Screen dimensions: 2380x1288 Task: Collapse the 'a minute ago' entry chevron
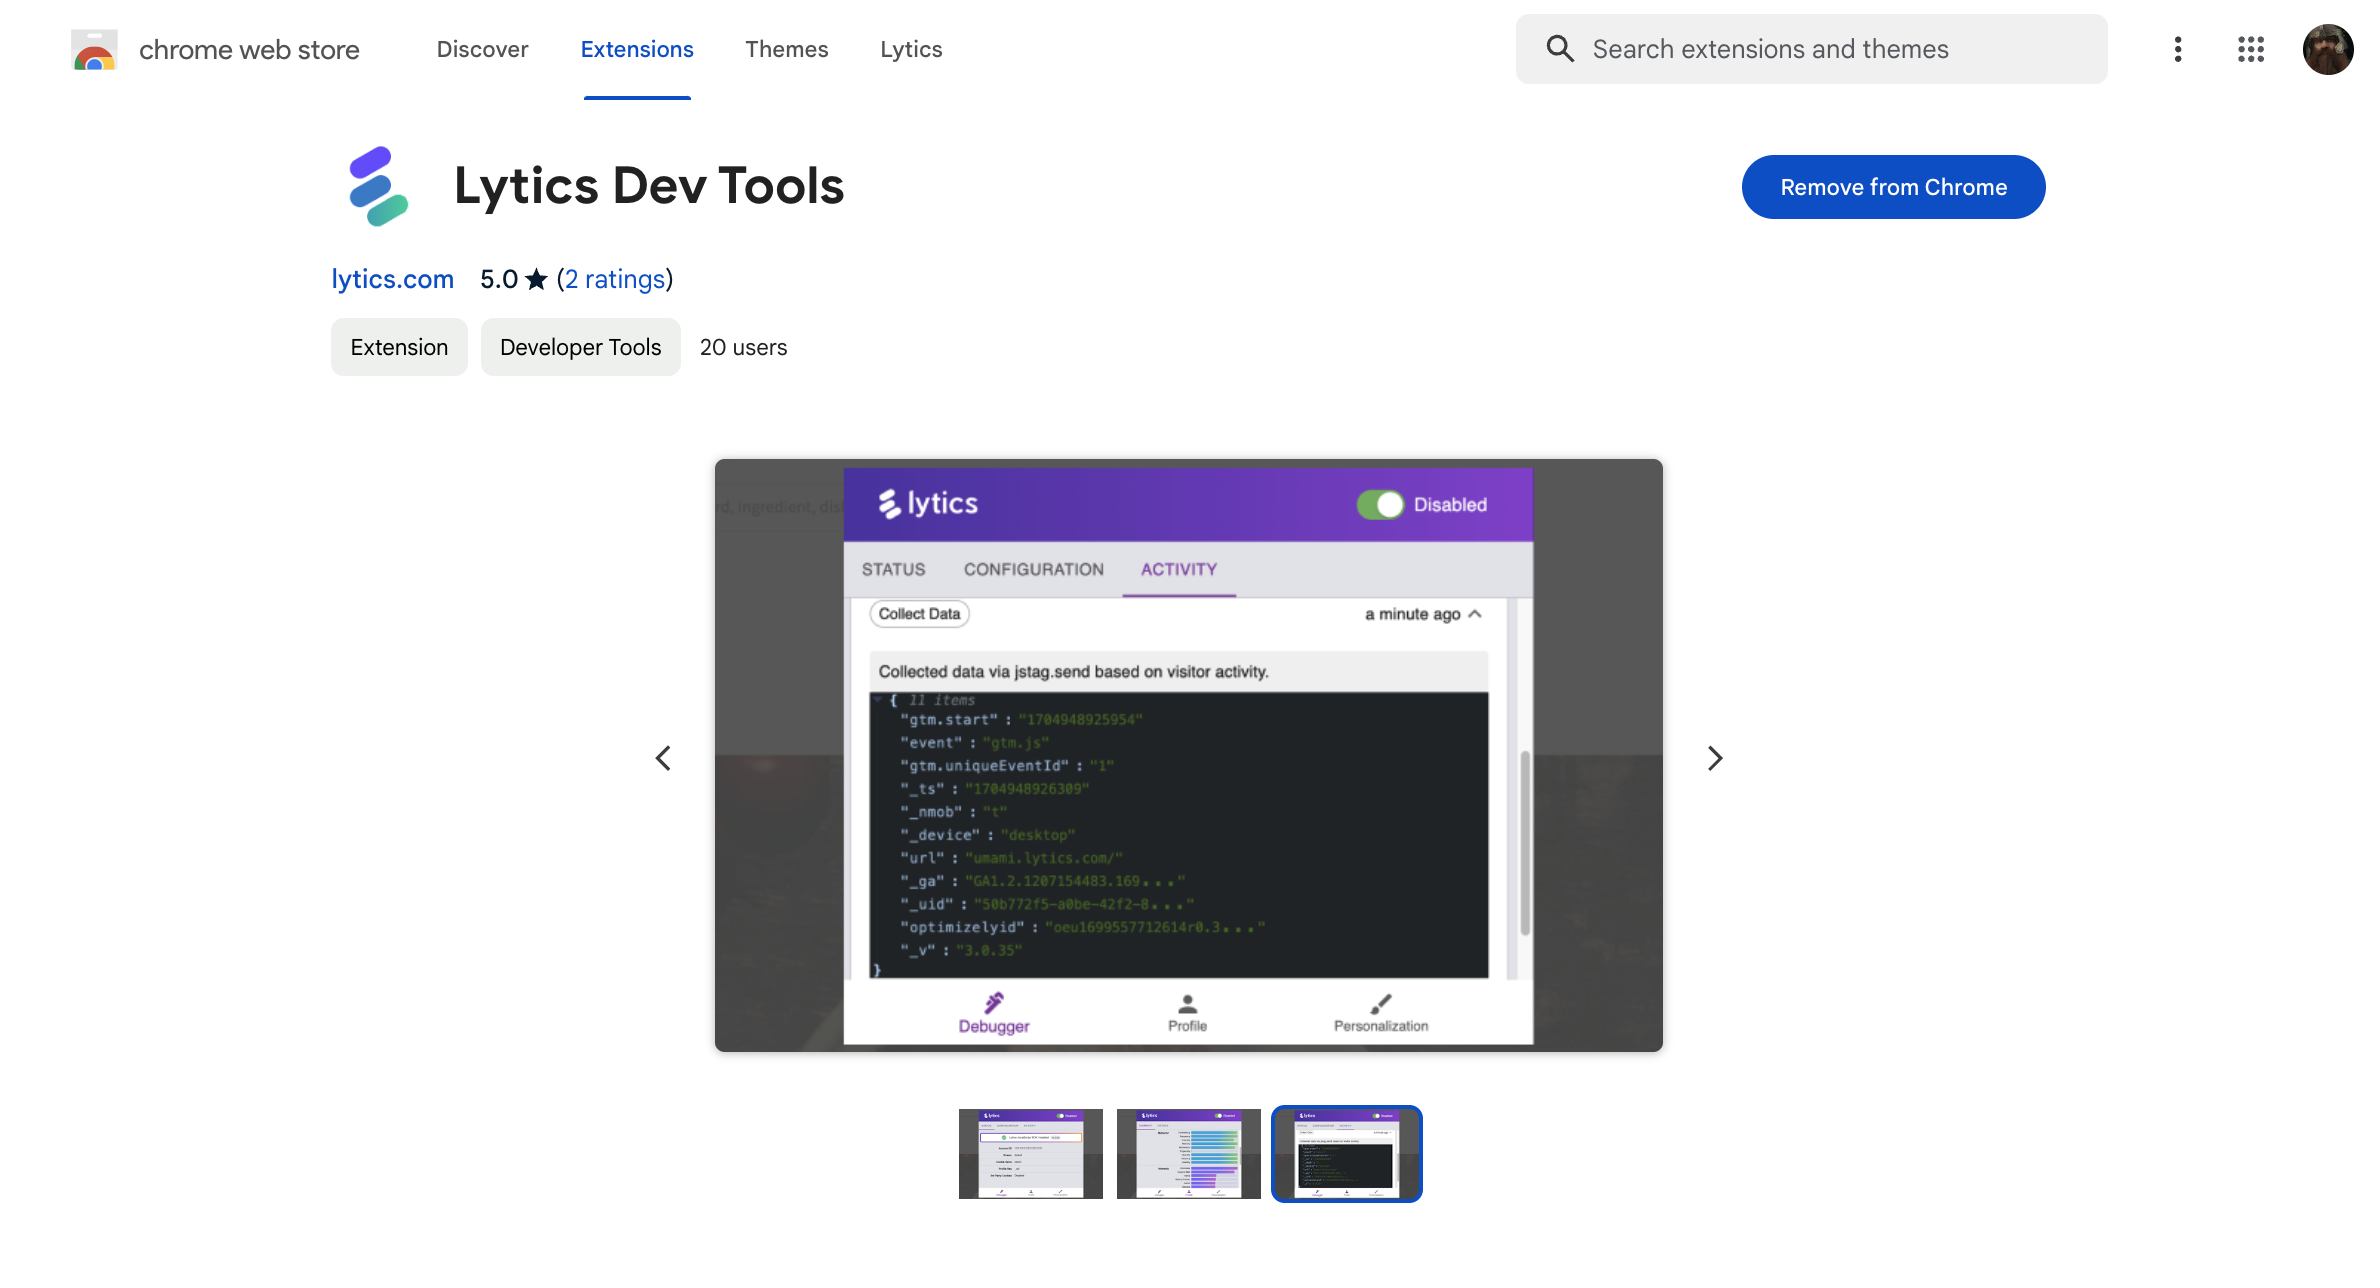pos(1475,614)
